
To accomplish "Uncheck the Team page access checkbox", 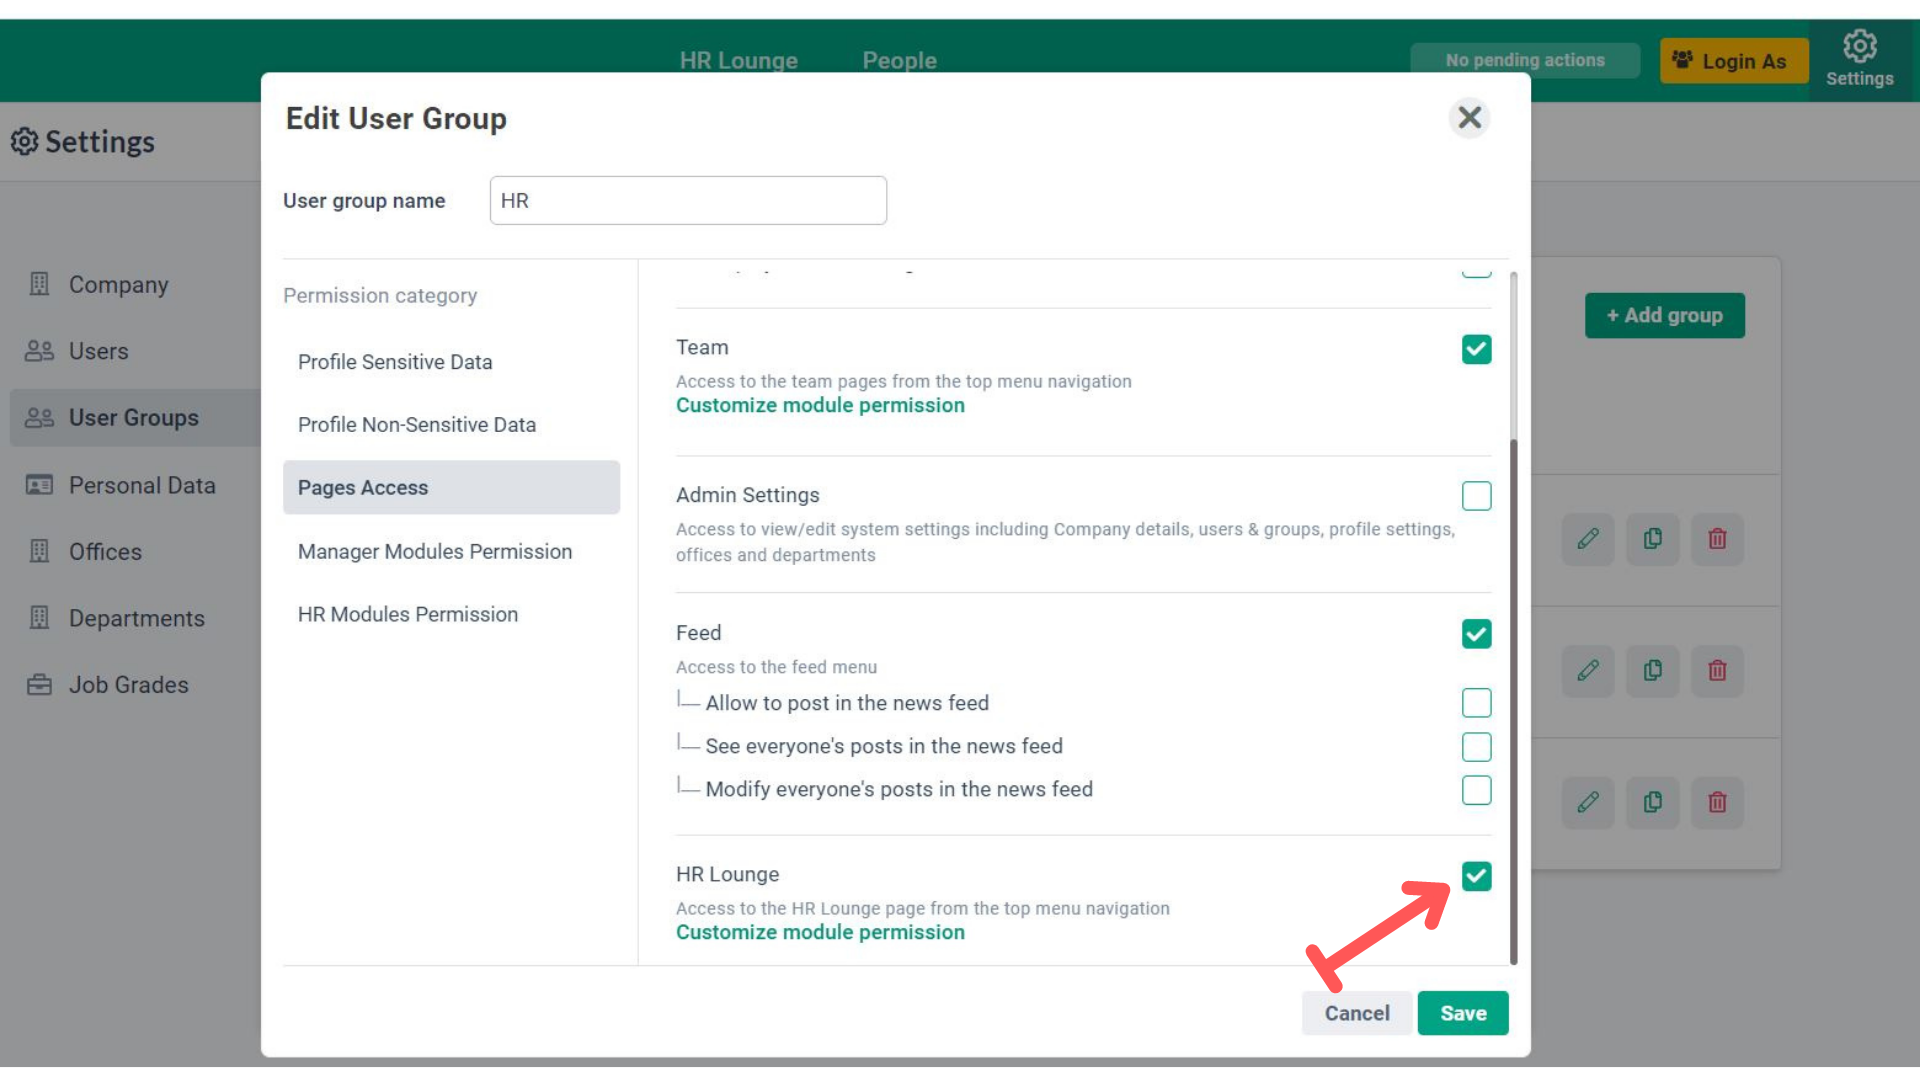I will [x=1476, y=349].
